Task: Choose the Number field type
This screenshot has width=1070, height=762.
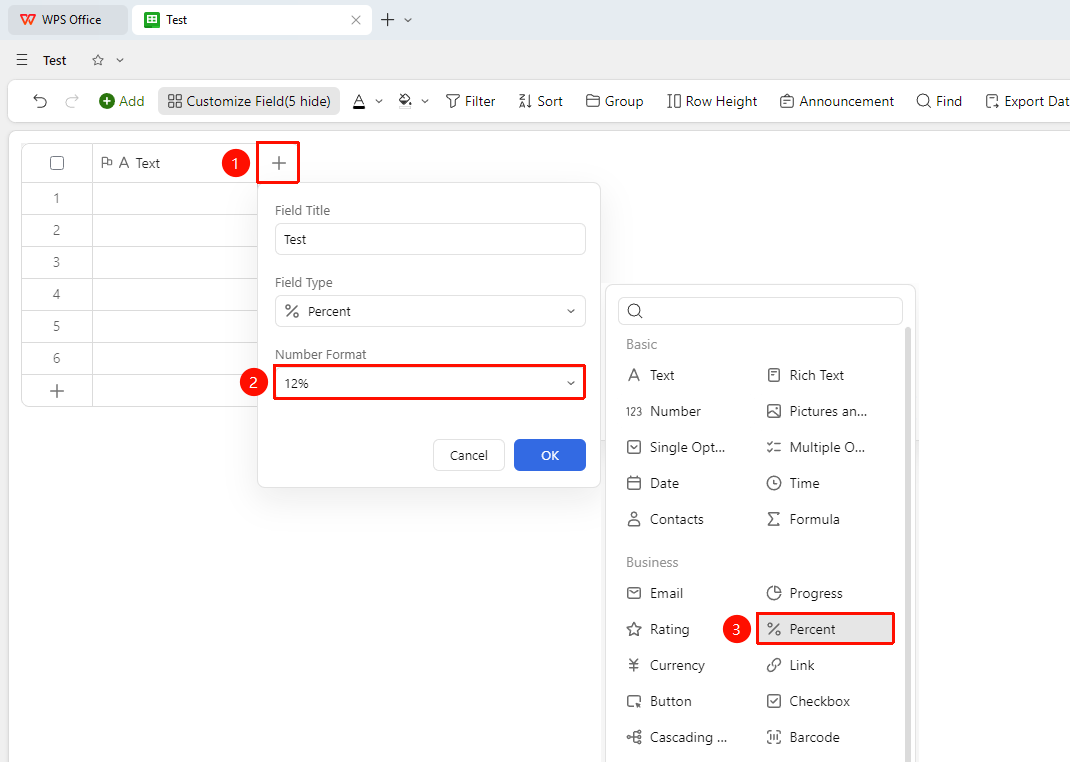Action: 663,411
